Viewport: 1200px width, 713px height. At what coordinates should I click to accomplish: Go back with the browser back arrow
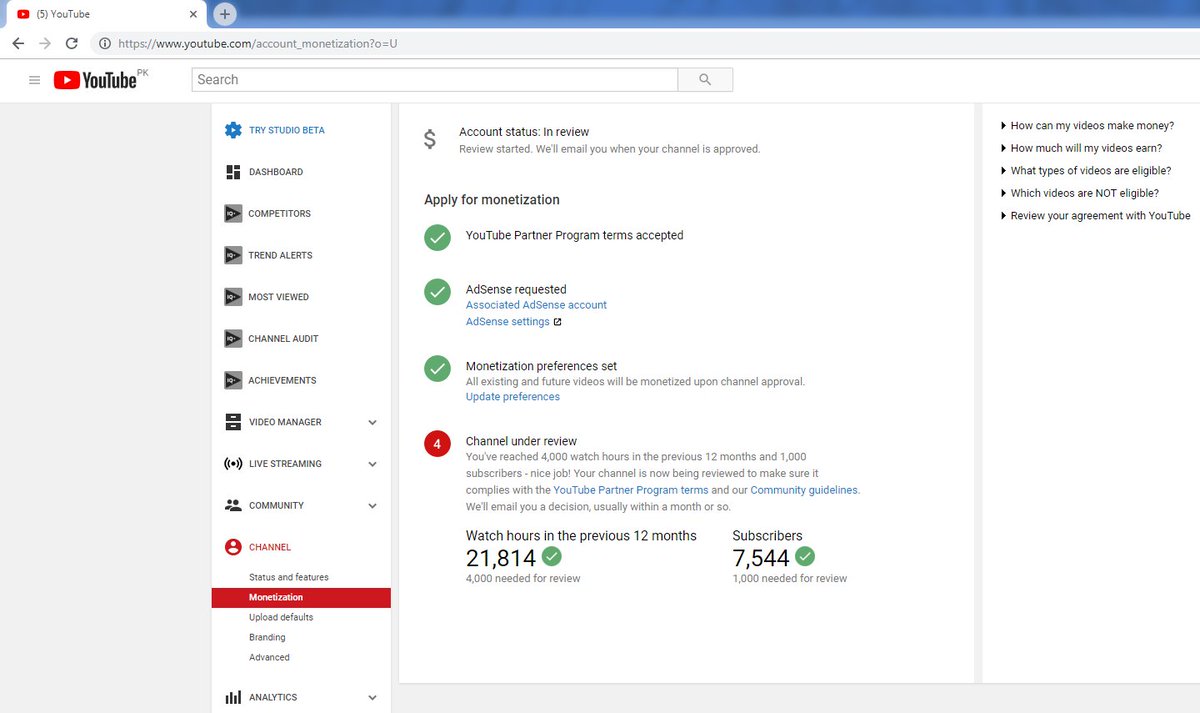pyautogui.click(x=18, y=44)
